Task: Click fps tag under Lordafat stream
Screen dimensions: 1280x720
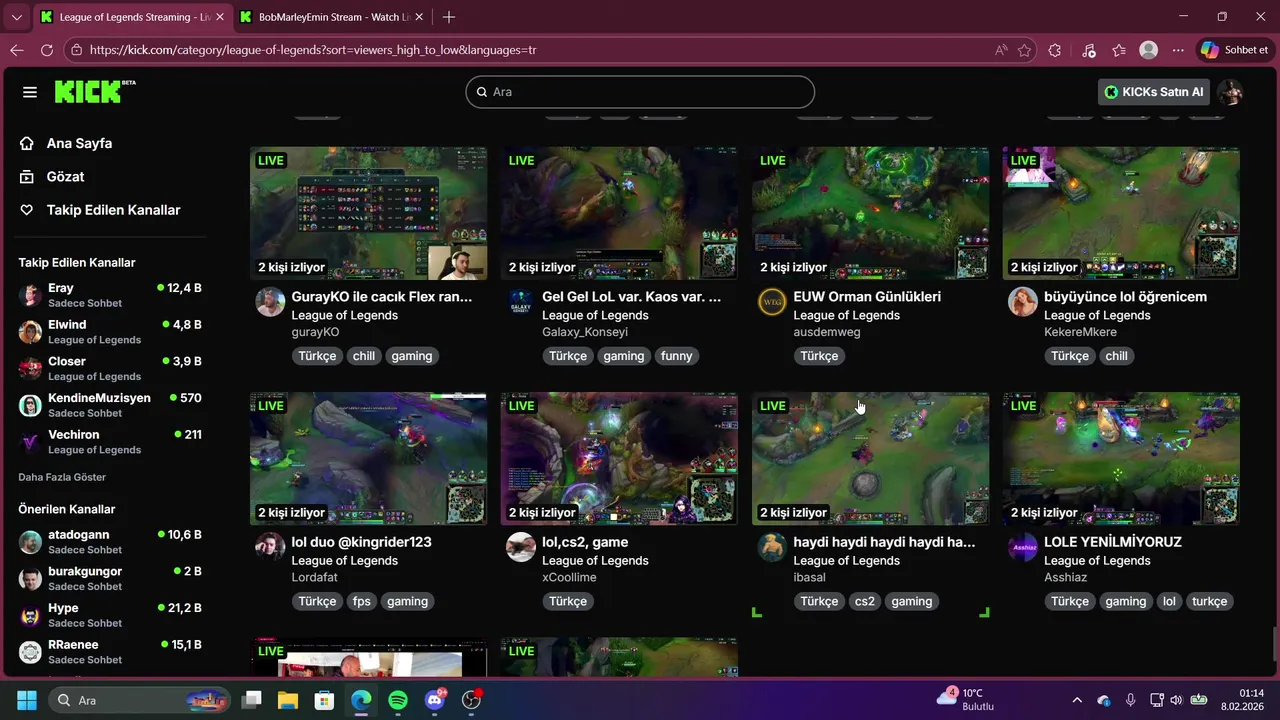Action: pyautogui.click(x=361, y=601)
